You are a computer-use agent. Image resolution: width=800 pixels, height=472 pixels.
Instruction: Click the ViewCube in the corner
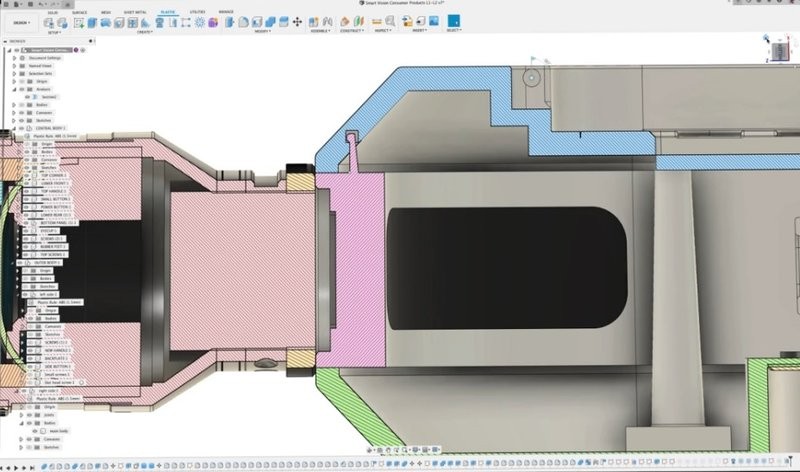[774, 48]
